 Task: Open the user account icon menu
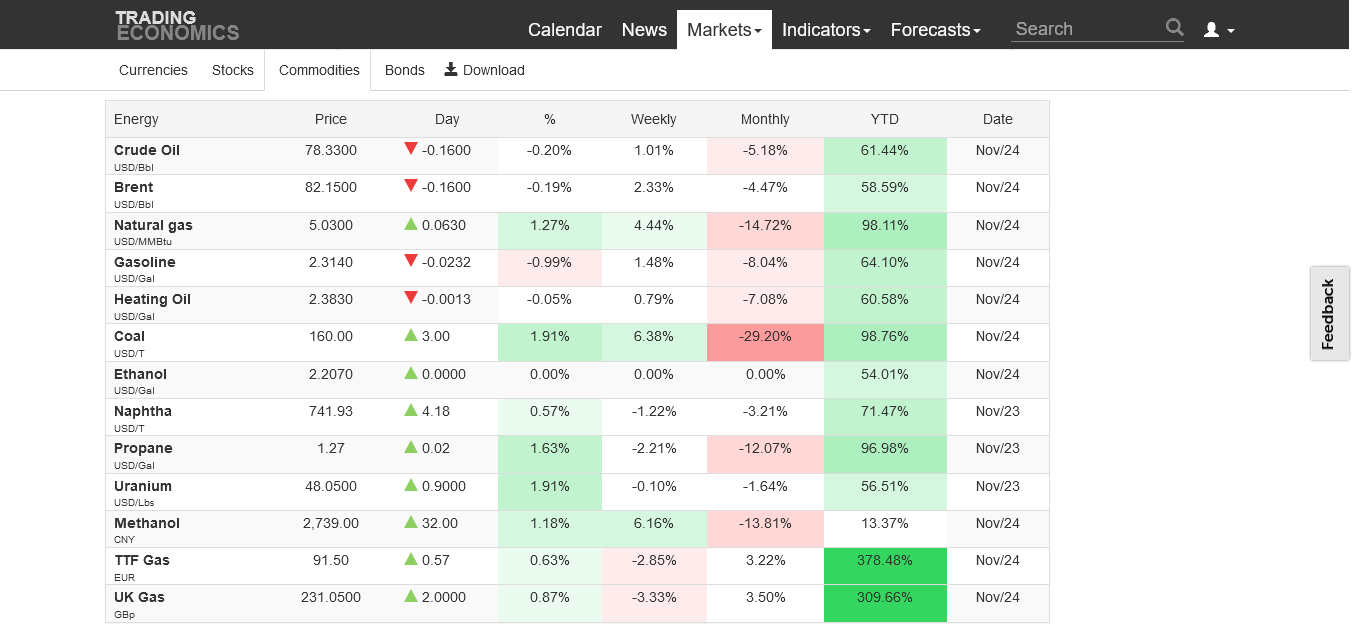[1218, 30]
